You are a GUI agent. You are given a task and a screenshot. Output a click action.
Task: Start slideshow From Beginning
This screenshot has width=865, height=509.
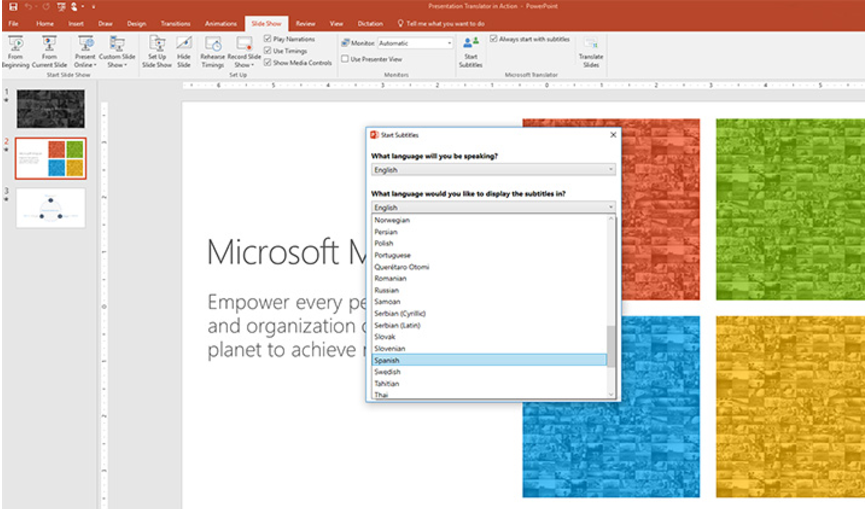15,52
